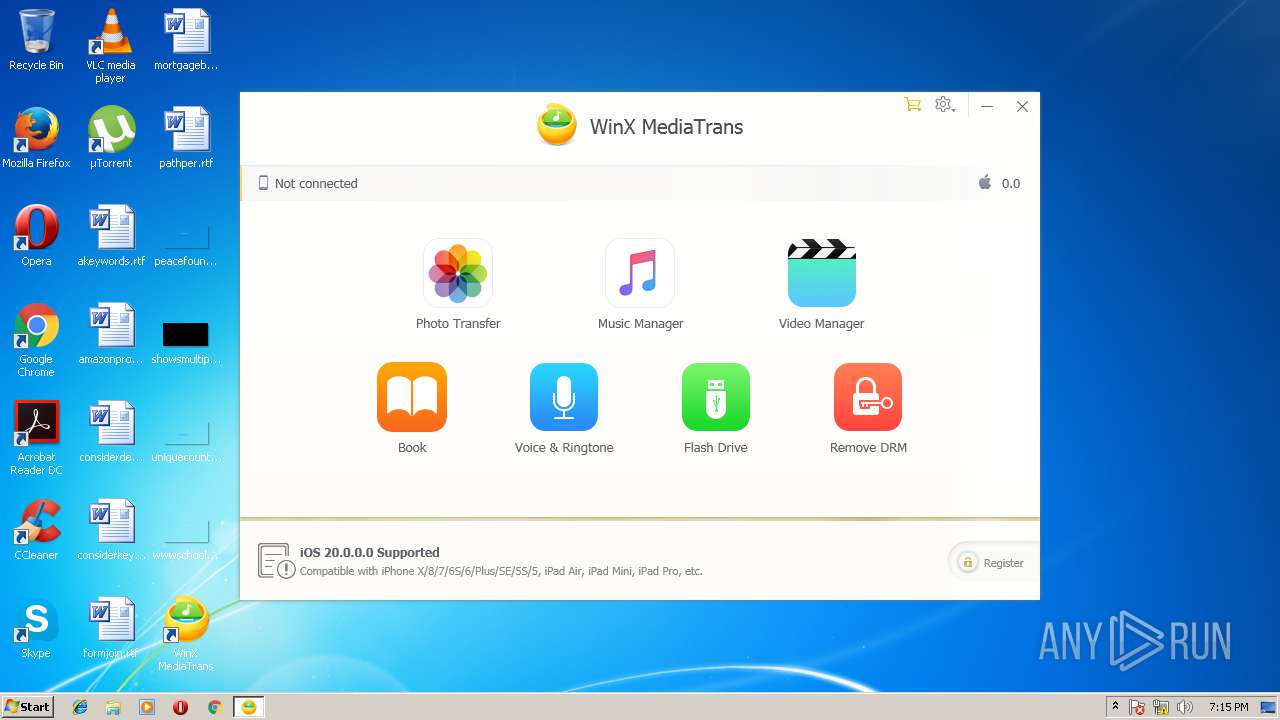1280x720 pixels.
Task: Click the volume speaker tray icon
Action: (x=1185, y=707)
